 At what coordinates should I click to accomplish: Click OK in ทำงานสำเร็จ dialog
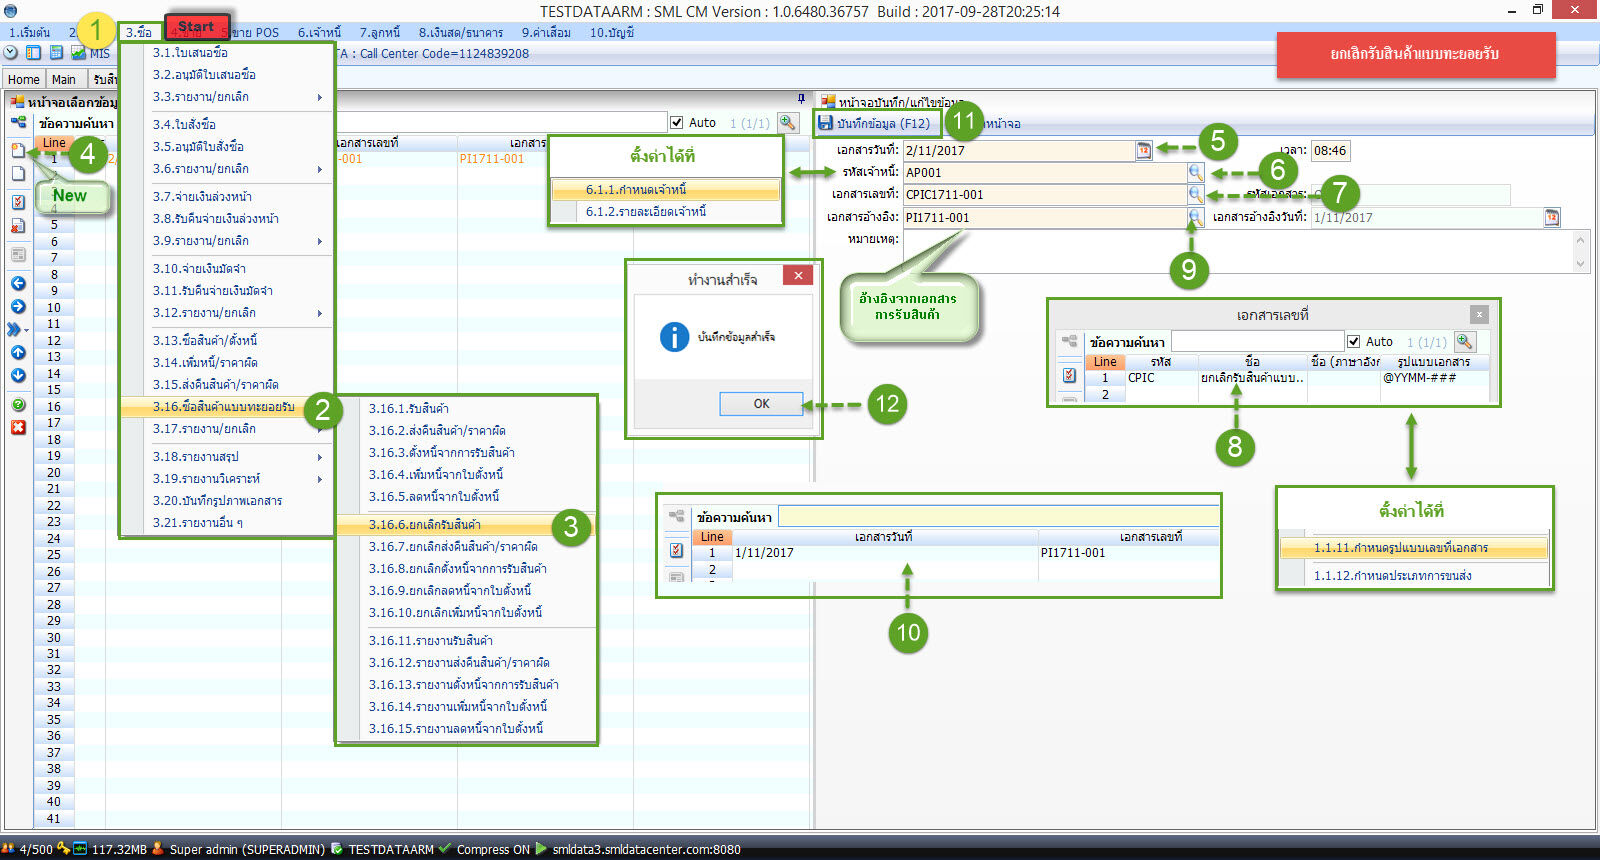[x=761, y=403]
